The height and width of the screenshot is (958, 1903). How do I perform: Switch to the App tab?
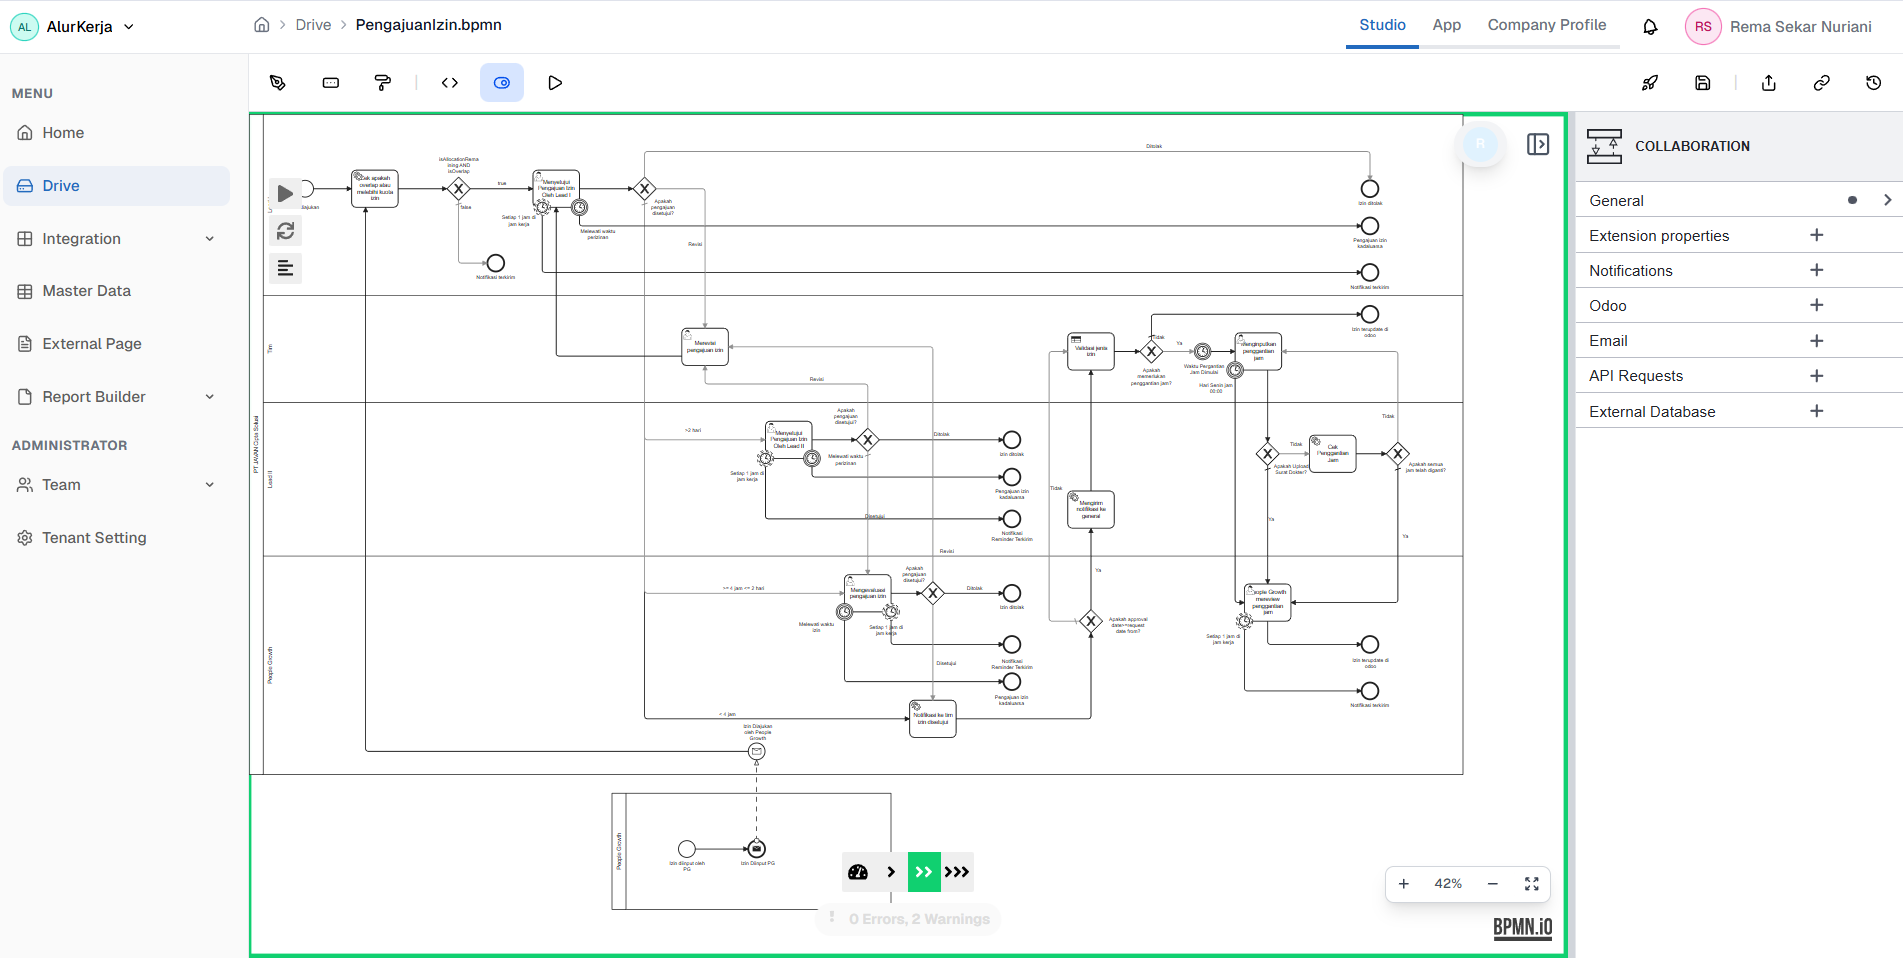click(1446, 25)
